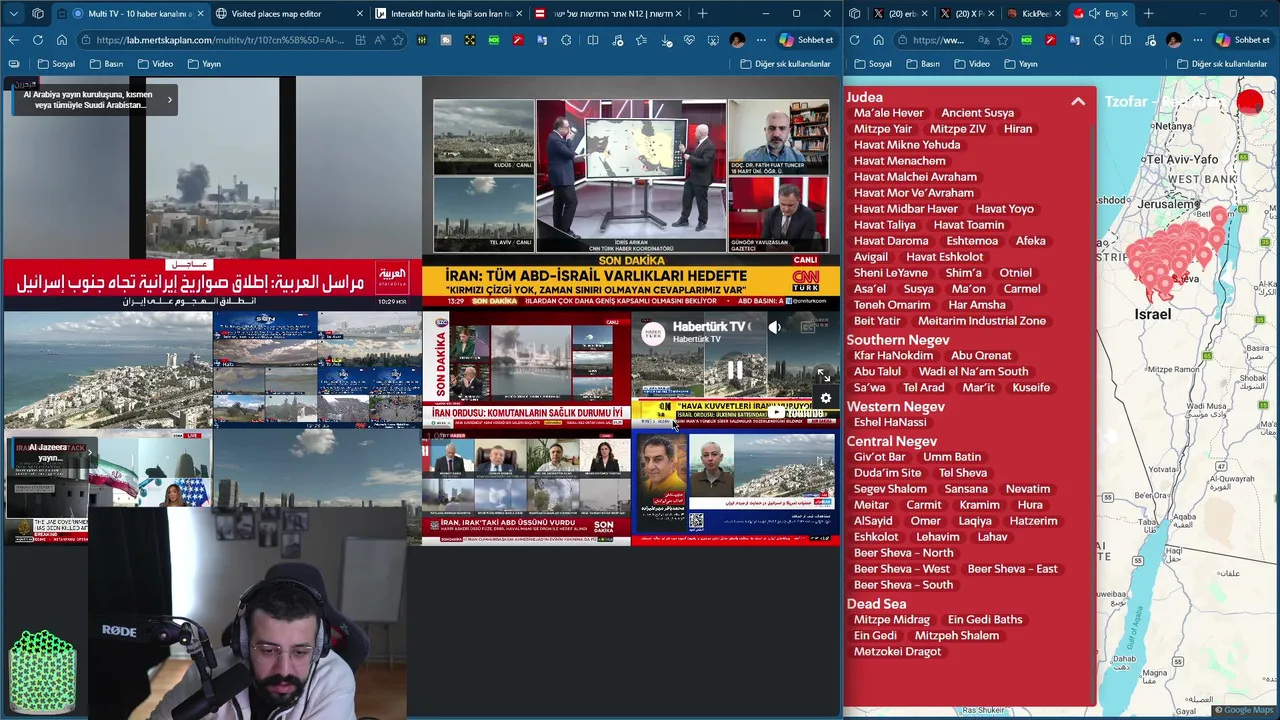1280x720 pixels.
Task: Select 'Ma'ale Hever' in Judea list
Action: coord(889,113)
